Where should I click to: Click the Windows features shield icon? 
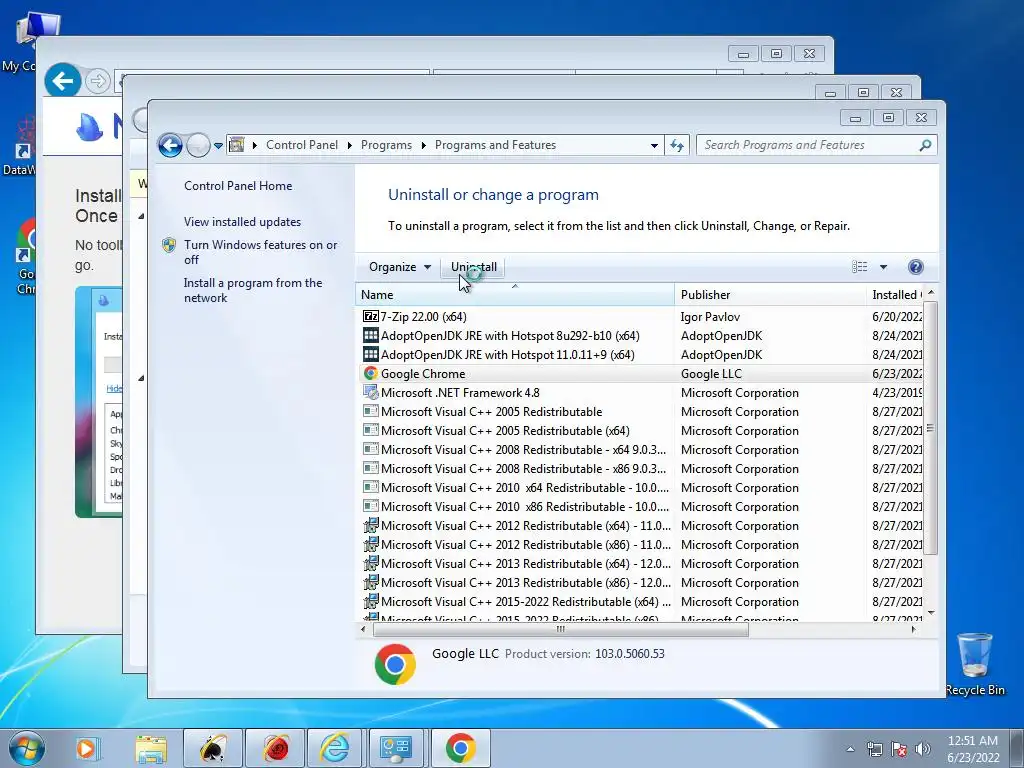point(169,245)
